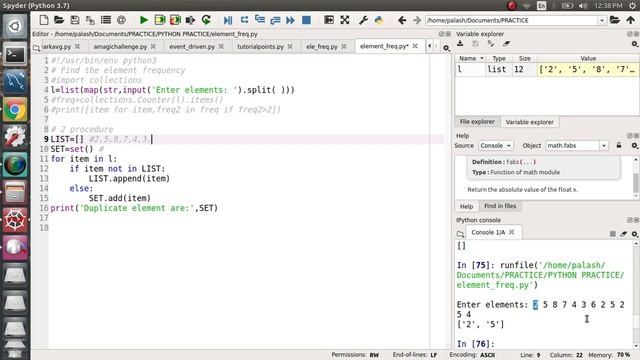Open a file using the toolbar folder icon
Viewport: 640px width, 360px height.
59,20
